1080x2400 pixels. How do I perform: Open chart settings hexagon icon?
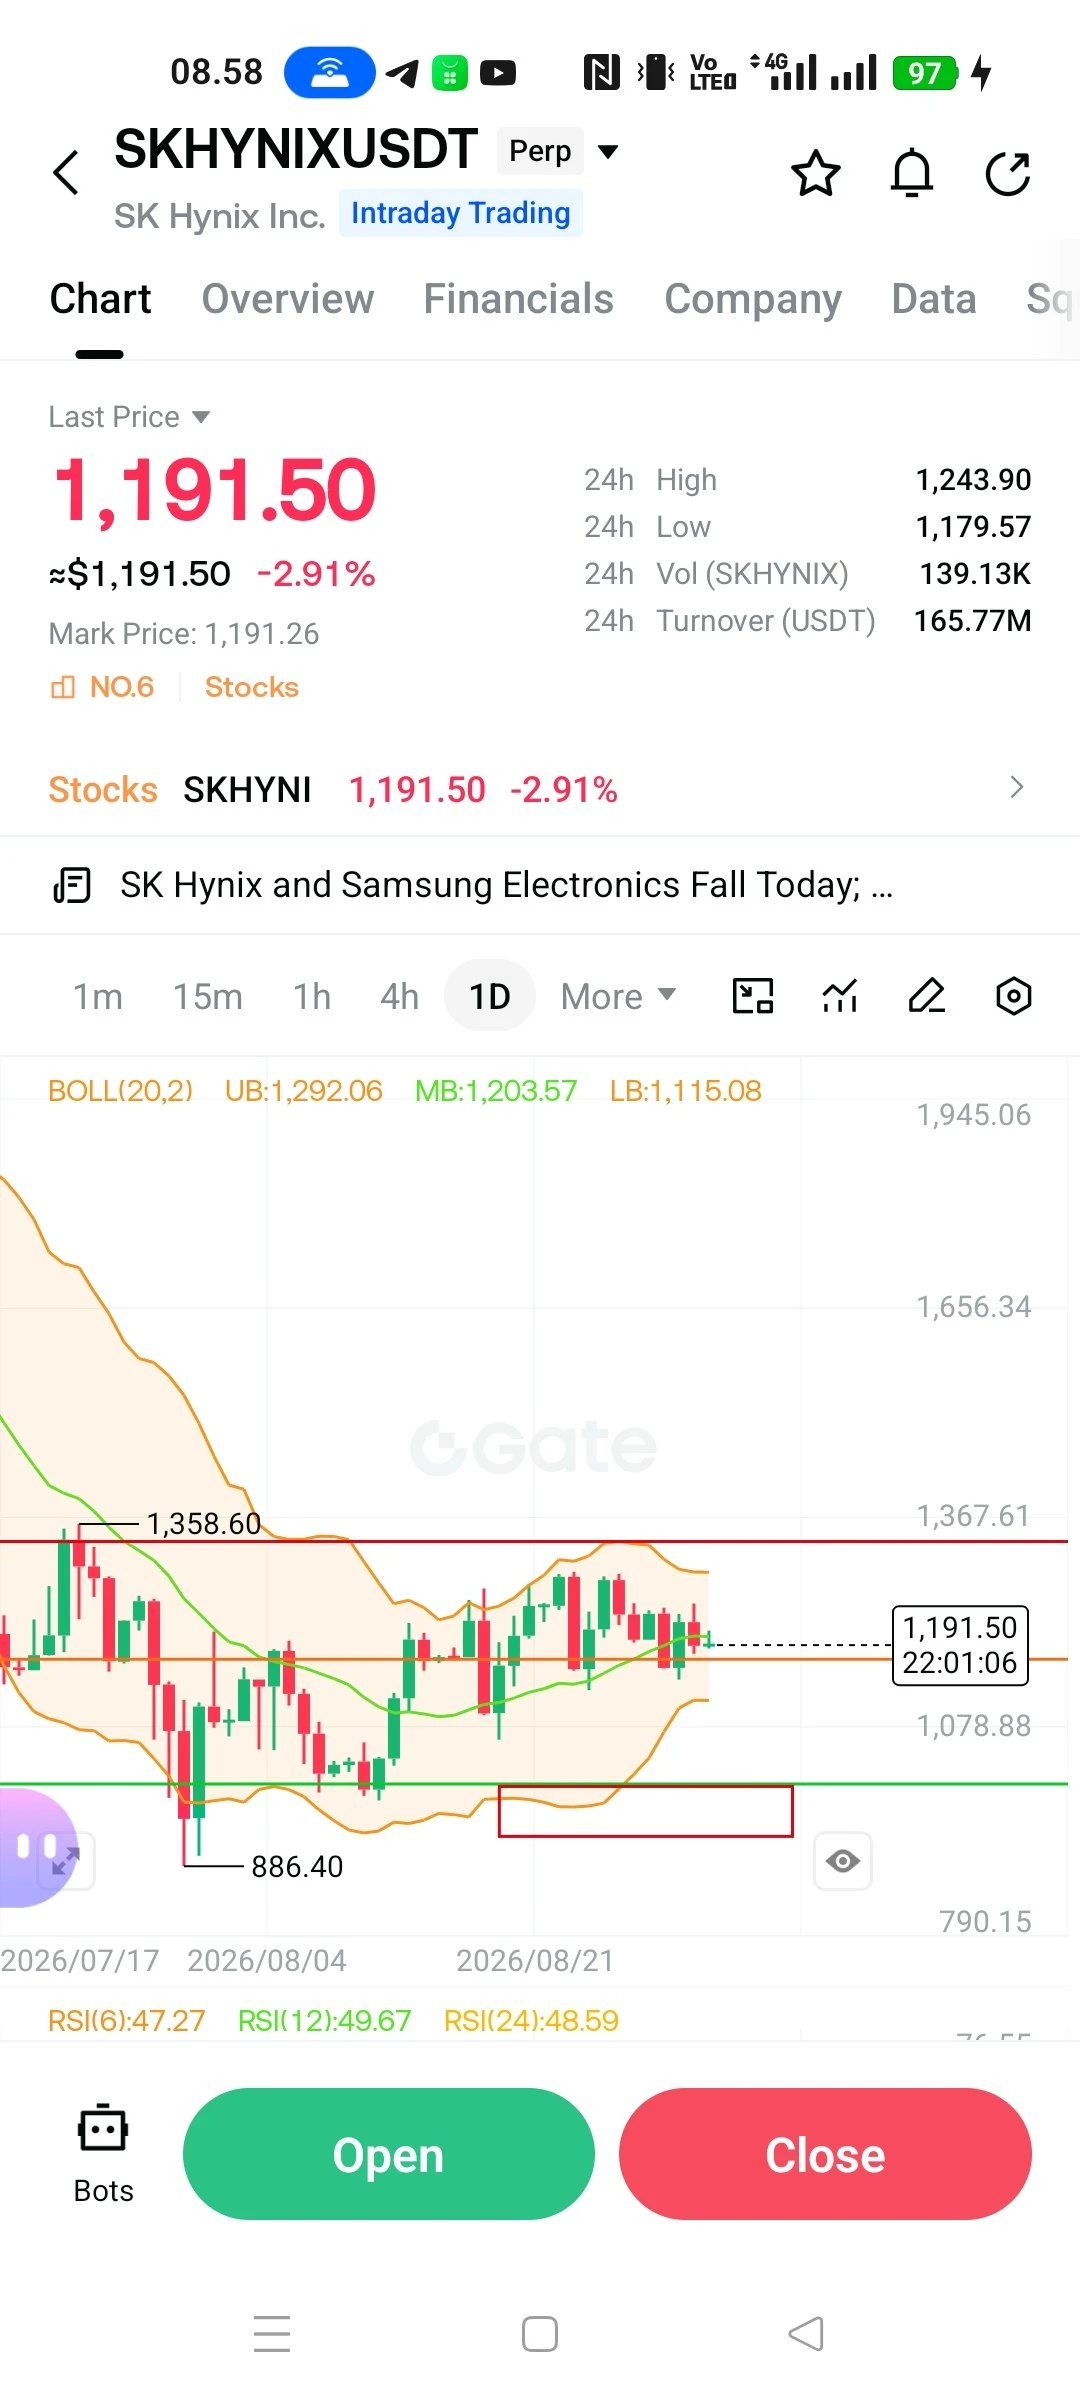click(x=1014, y=996)
